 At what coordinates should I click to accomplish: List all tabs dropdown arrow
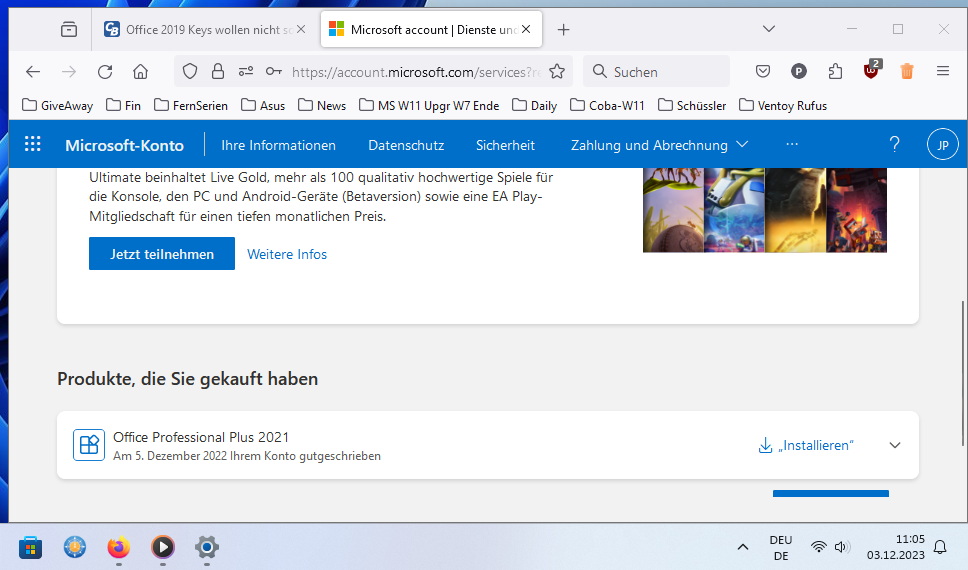[769, 29]
